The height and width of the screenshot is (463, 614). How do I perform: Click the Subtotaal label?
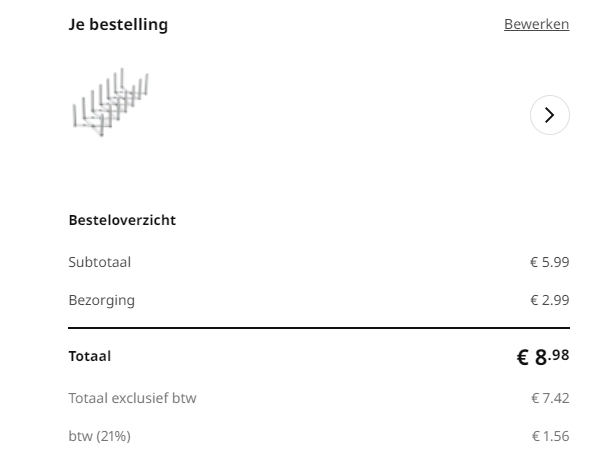100,262
